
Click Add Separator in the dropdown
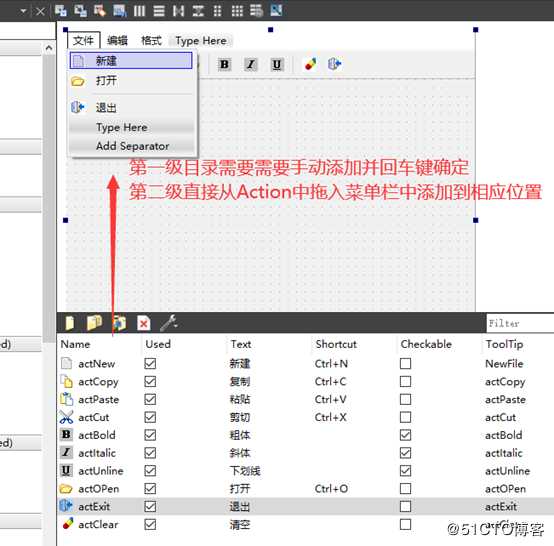tap(131, 146)
